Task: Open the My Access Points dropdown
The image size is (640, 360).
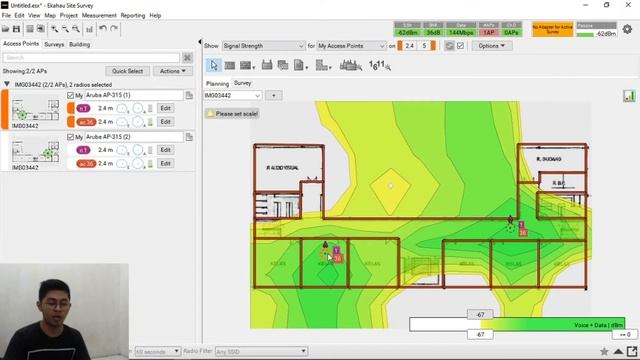Action: pyautogui.click(x=351, y=46)
